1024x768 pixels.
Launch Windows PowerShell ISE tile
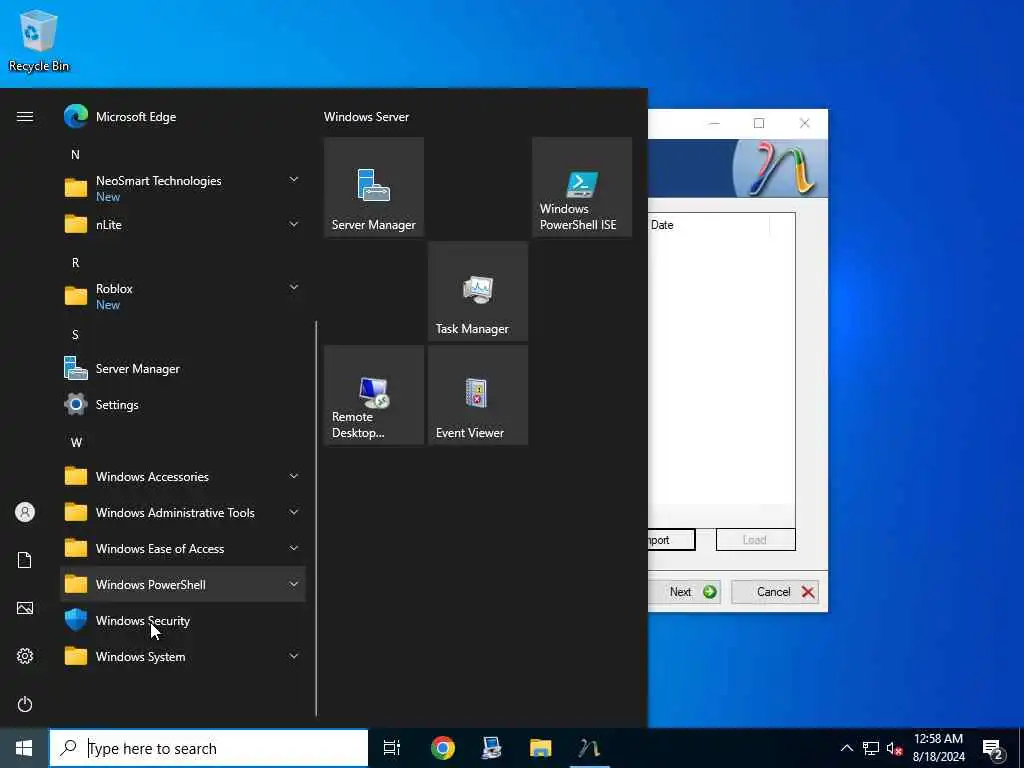[582, 187]
